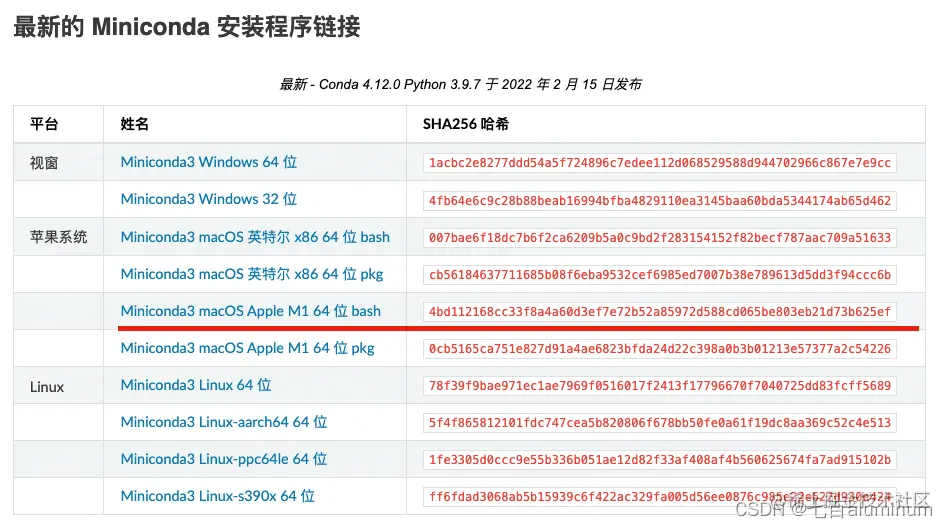
Task: Select SHA256 hash starting 78f39f9bae97
Action: pos(660,385)
